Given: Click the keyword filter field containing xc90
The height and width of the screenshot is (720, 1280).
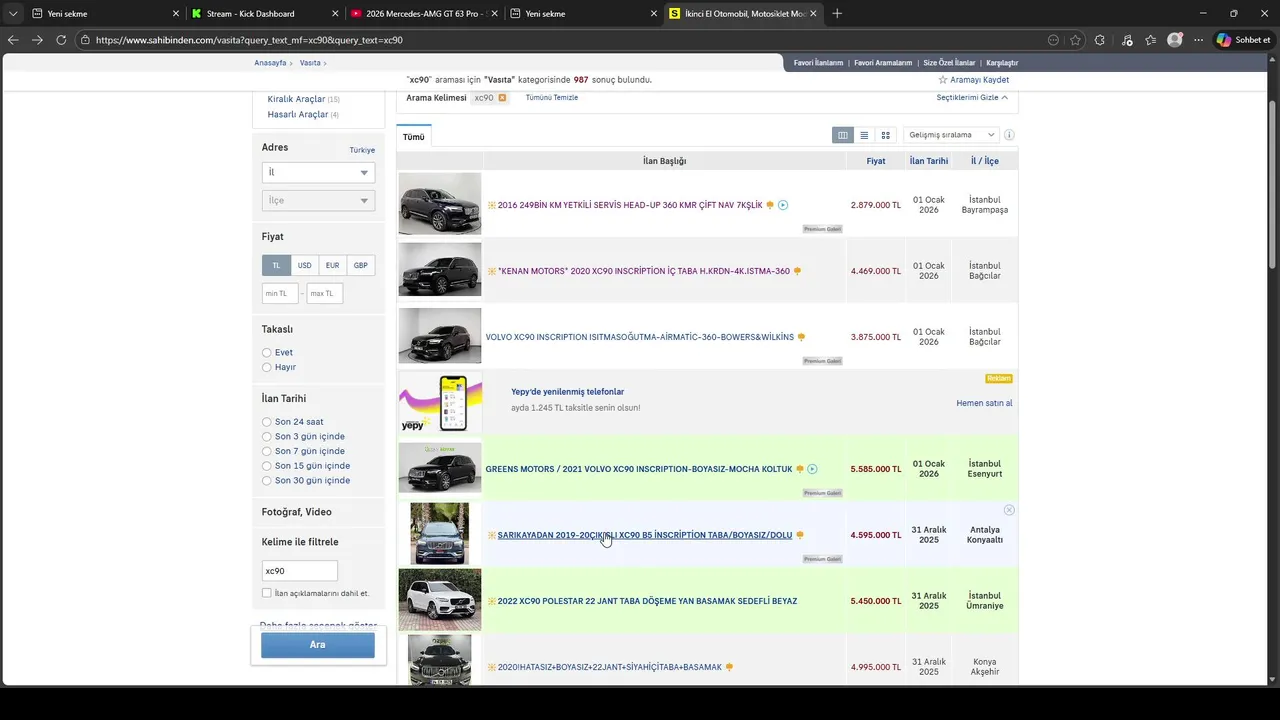Looking at the screenshot, I should click(300, 571).
